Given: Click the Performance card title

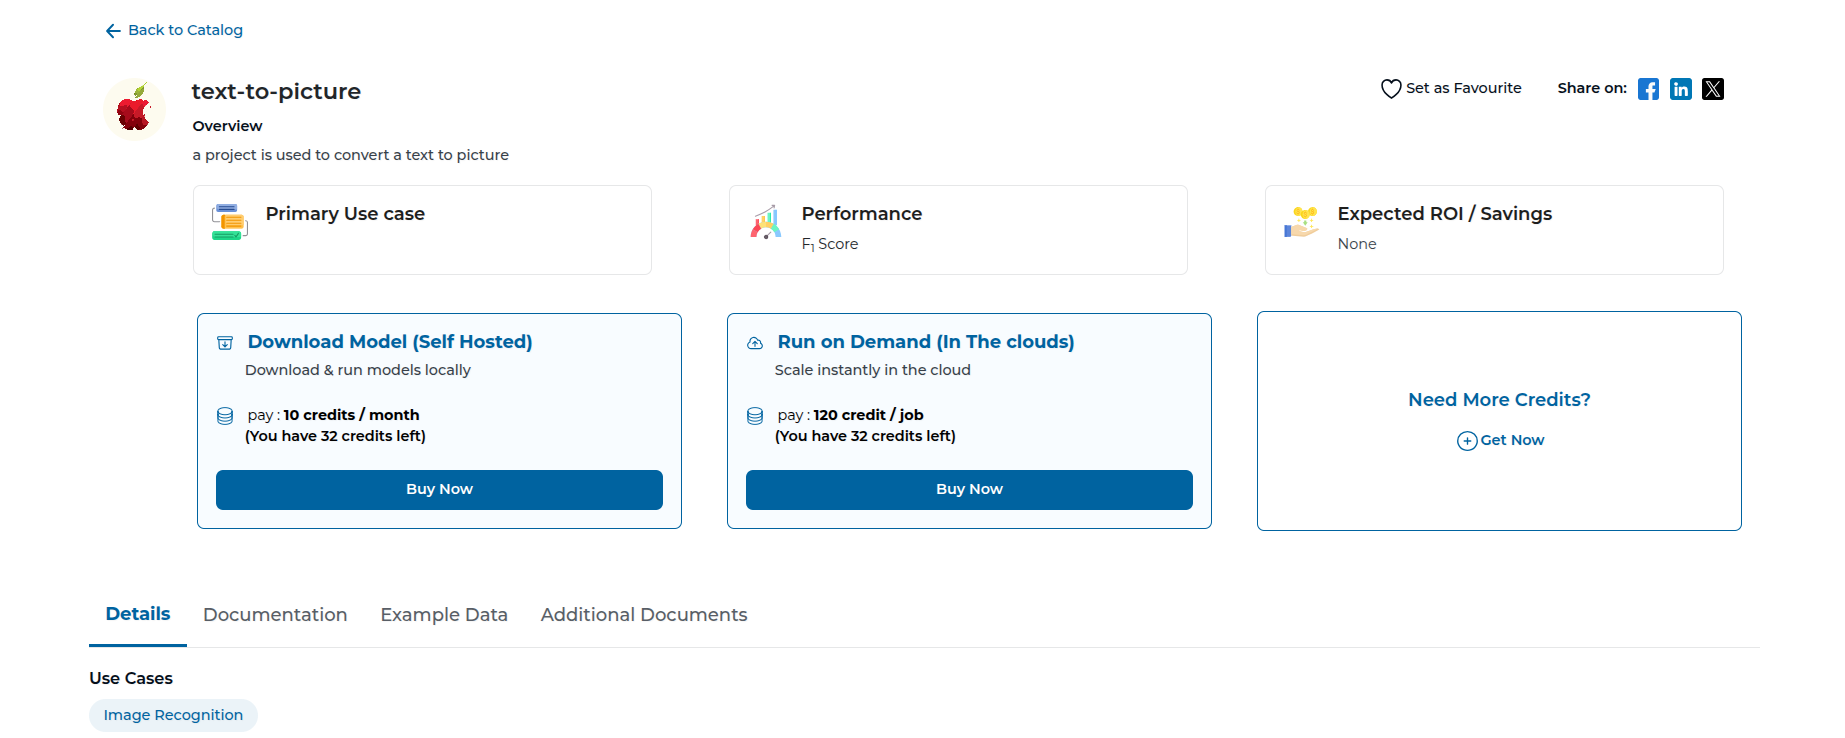Looking at the screenshot, I should pos(862,214).
